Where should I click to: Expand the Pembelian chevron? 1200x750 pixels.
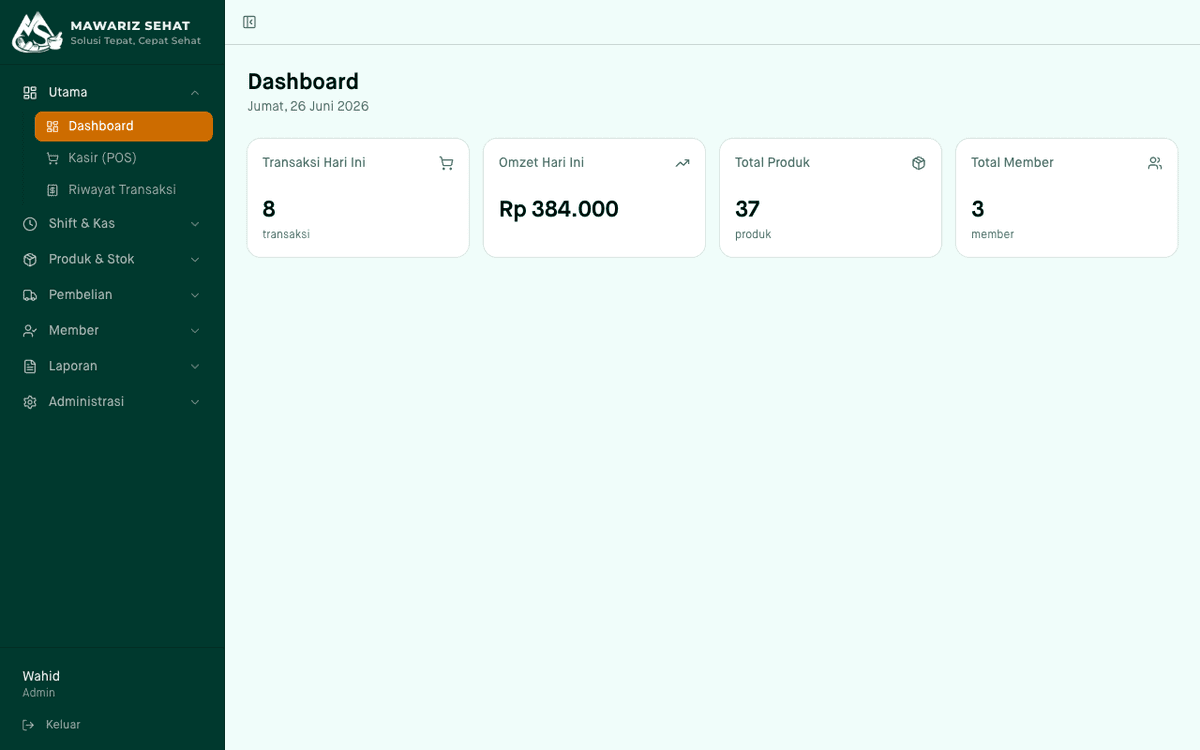[195, 295]
